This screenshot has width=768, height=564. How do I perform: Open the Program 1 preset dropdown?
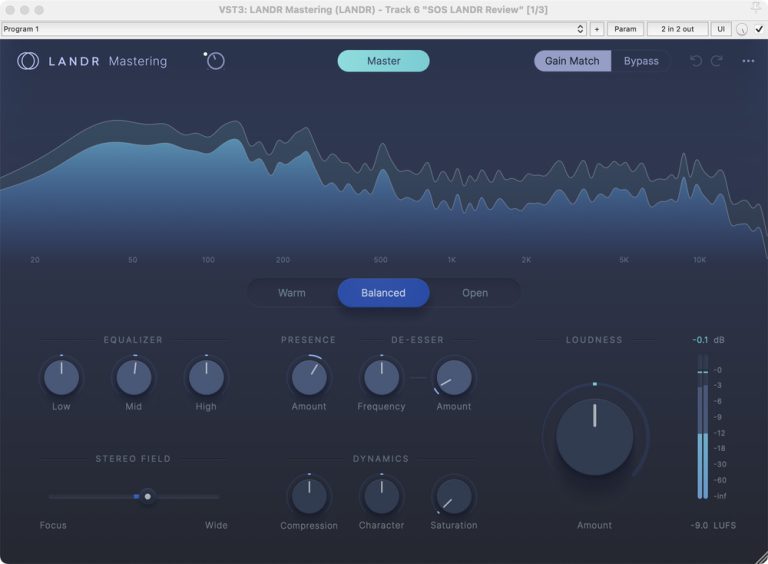294,29
